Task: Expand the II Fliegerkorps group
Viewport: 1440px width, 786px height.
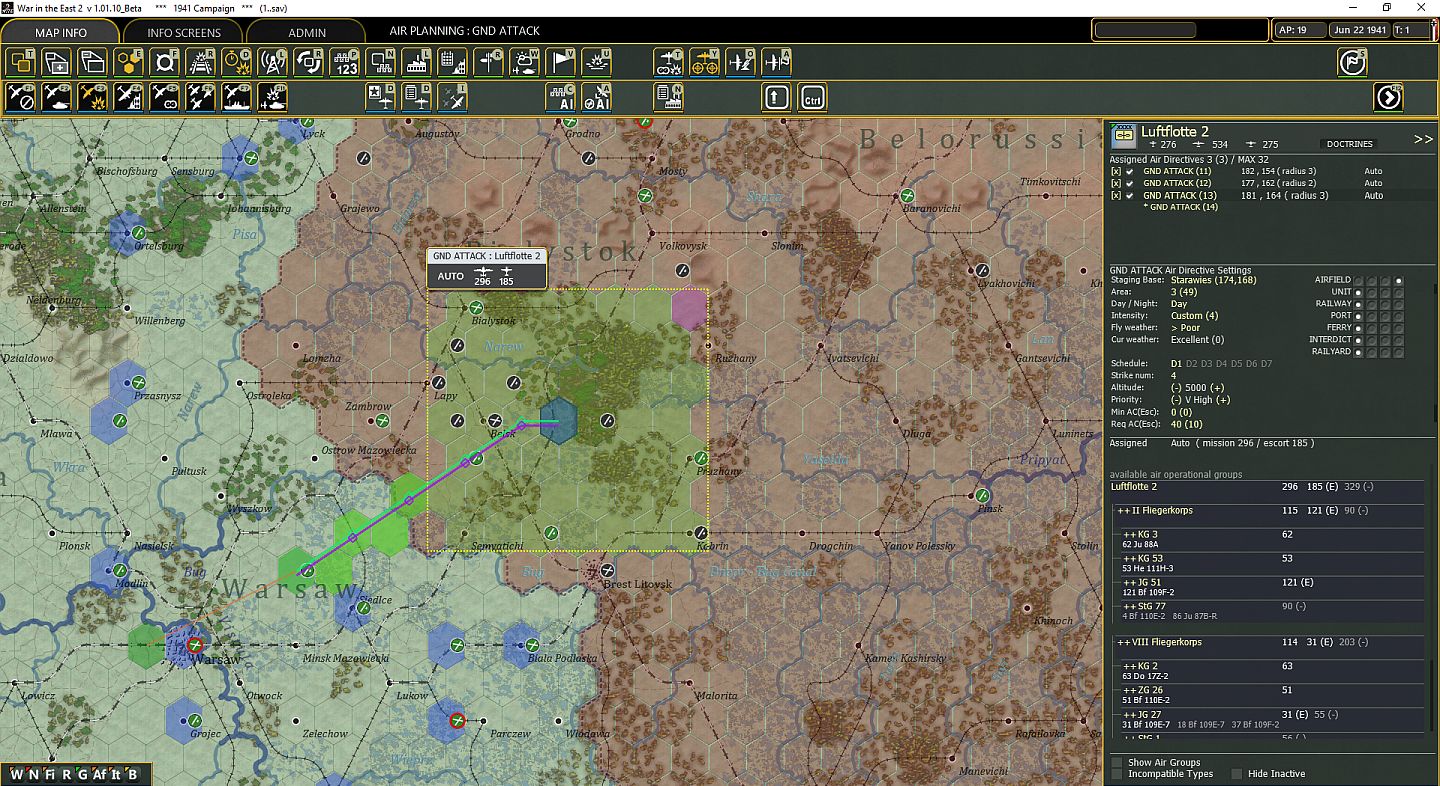Action: (1123, 511)
